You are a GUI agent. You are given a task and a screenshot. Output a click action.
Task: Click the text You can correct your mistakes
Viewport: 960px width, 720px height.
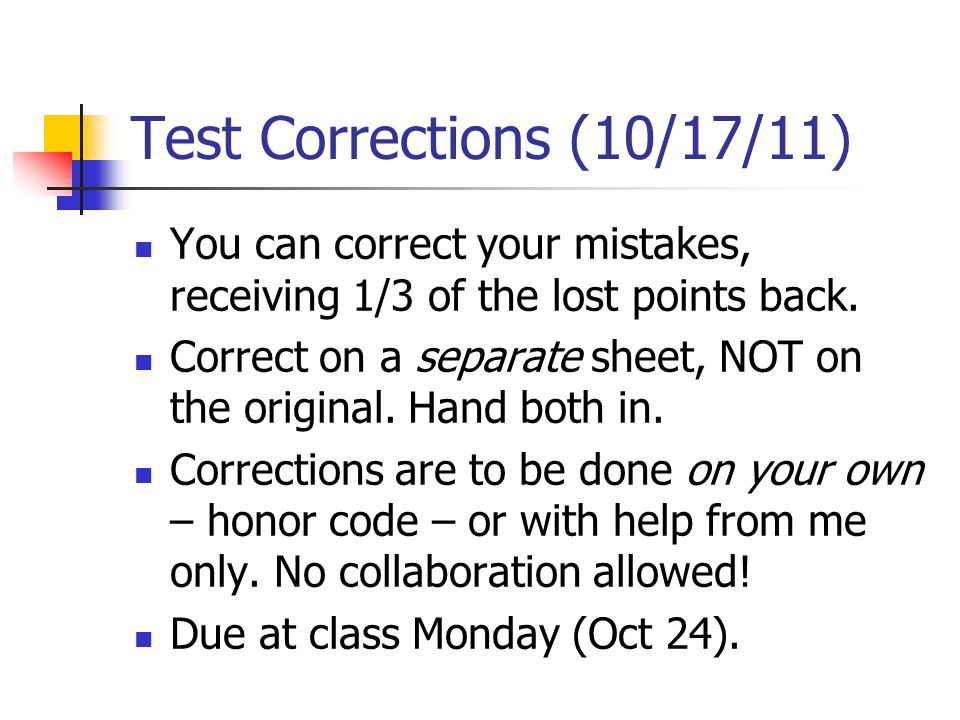coord(460,246)
